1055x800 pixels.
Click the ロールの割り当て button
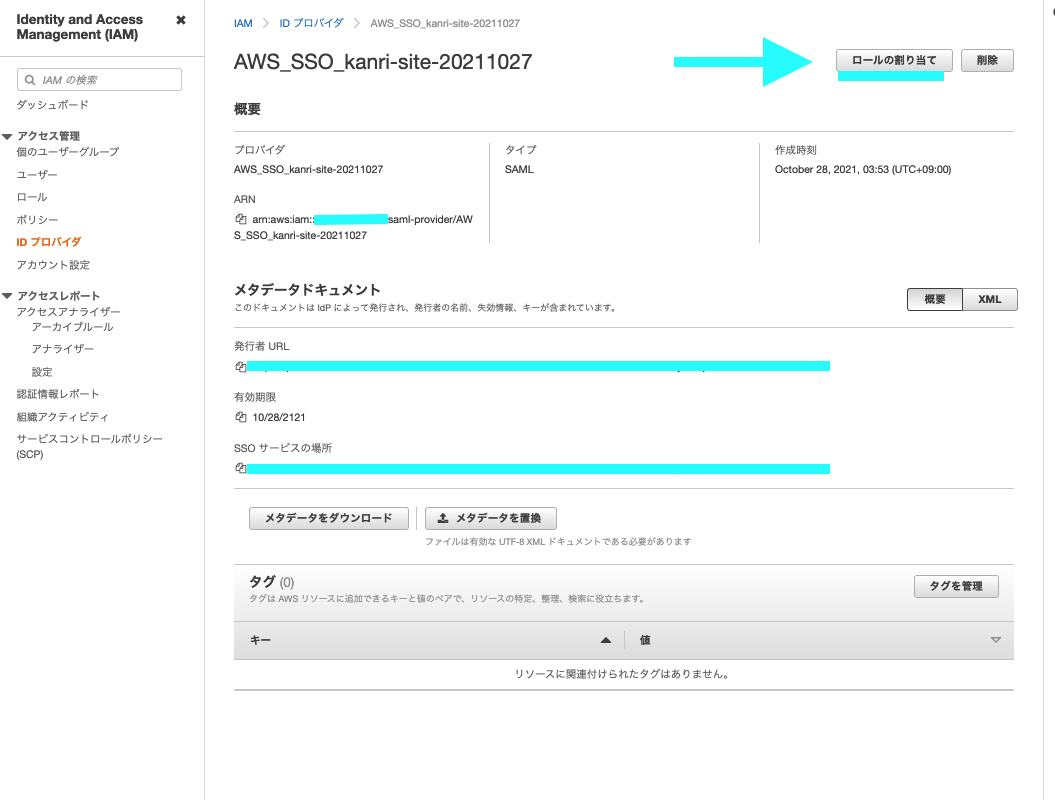(x=894, y=61)
